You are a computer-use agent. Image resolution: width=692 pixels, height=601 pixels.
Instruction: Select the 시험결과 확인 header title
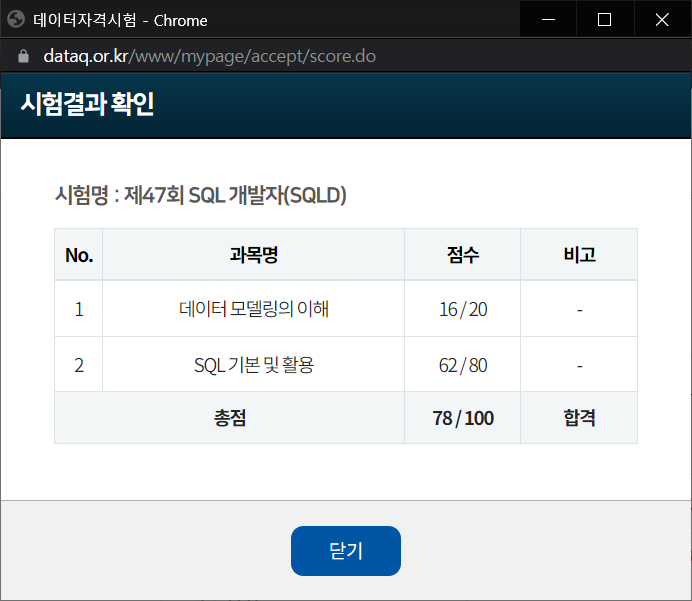pyautogui.click(x=87, y=104)
